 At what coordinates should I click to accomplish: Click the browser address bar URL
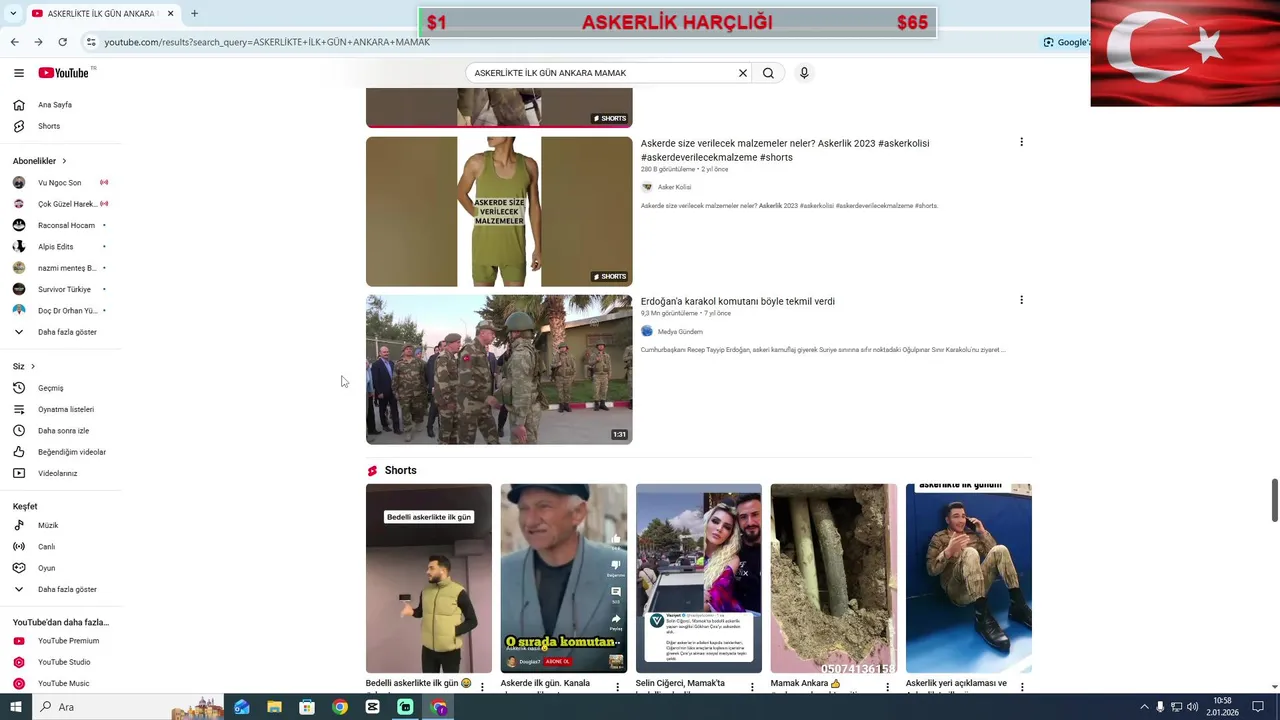coord(266,42)
